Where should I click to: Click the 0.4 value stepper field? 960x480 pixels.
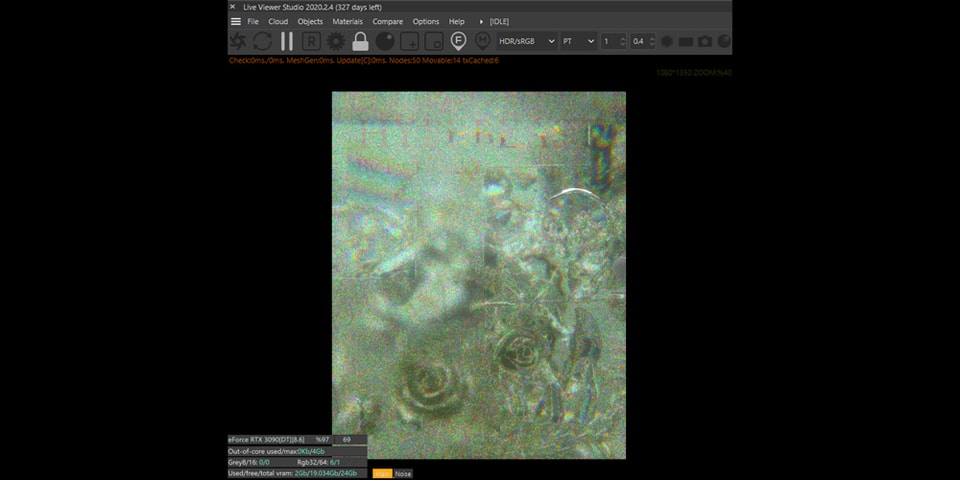click(638, 41)
